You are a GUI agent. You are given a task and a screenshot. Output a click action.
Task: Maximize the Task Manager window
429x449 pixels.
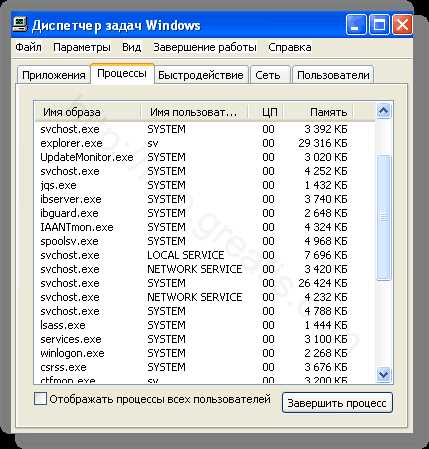pos(379,25)
